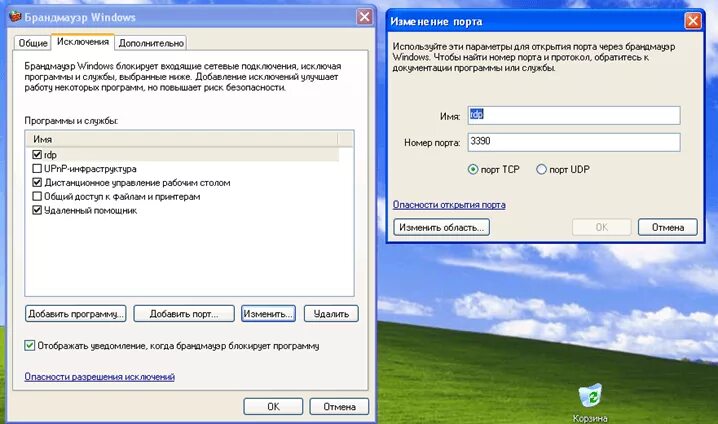The width and height of the screenshot is (718, 424).
Task: Click the Номер порта field showing 3390
Action: pyautogui.click(x=574, y=142)
